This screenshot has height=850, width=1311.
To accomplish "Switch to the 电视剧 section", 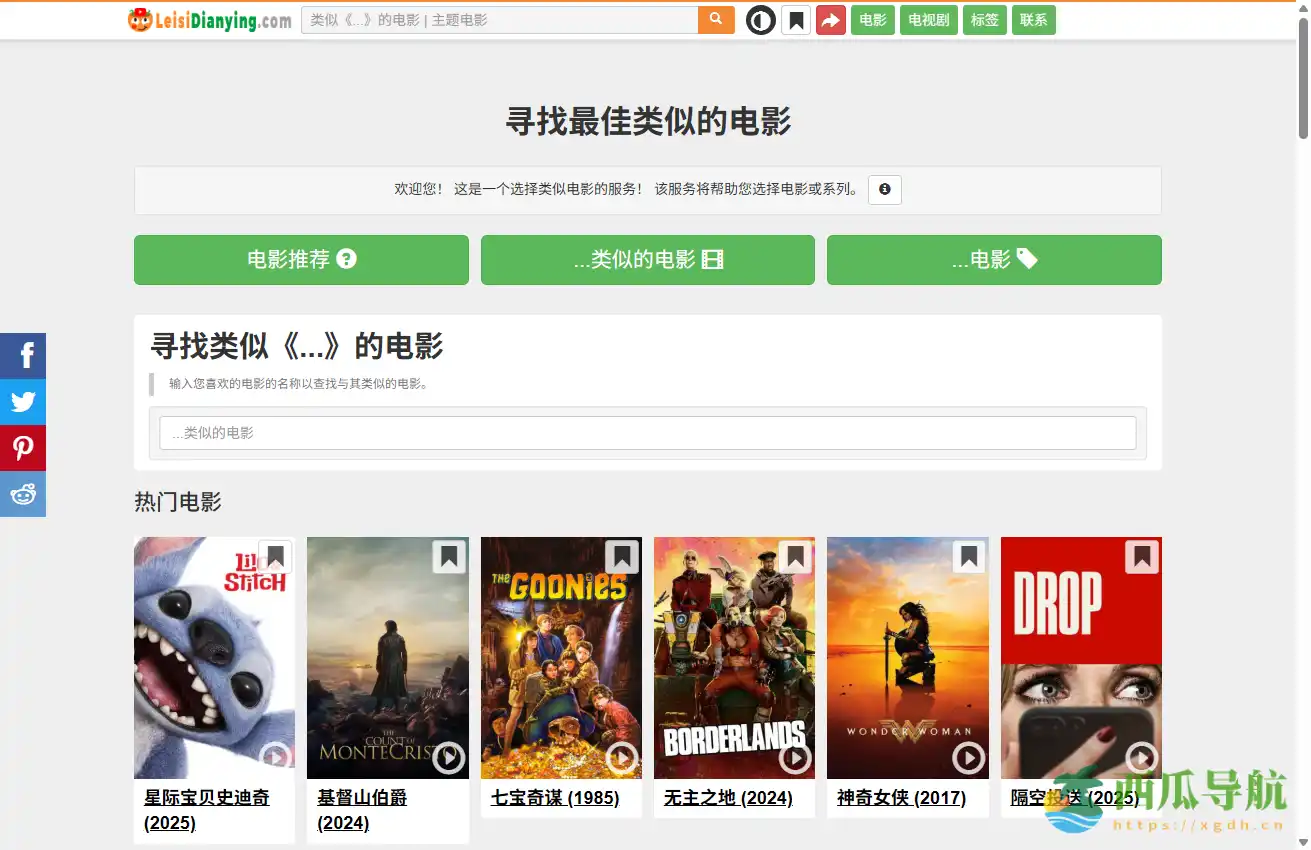I will (928, 19).
